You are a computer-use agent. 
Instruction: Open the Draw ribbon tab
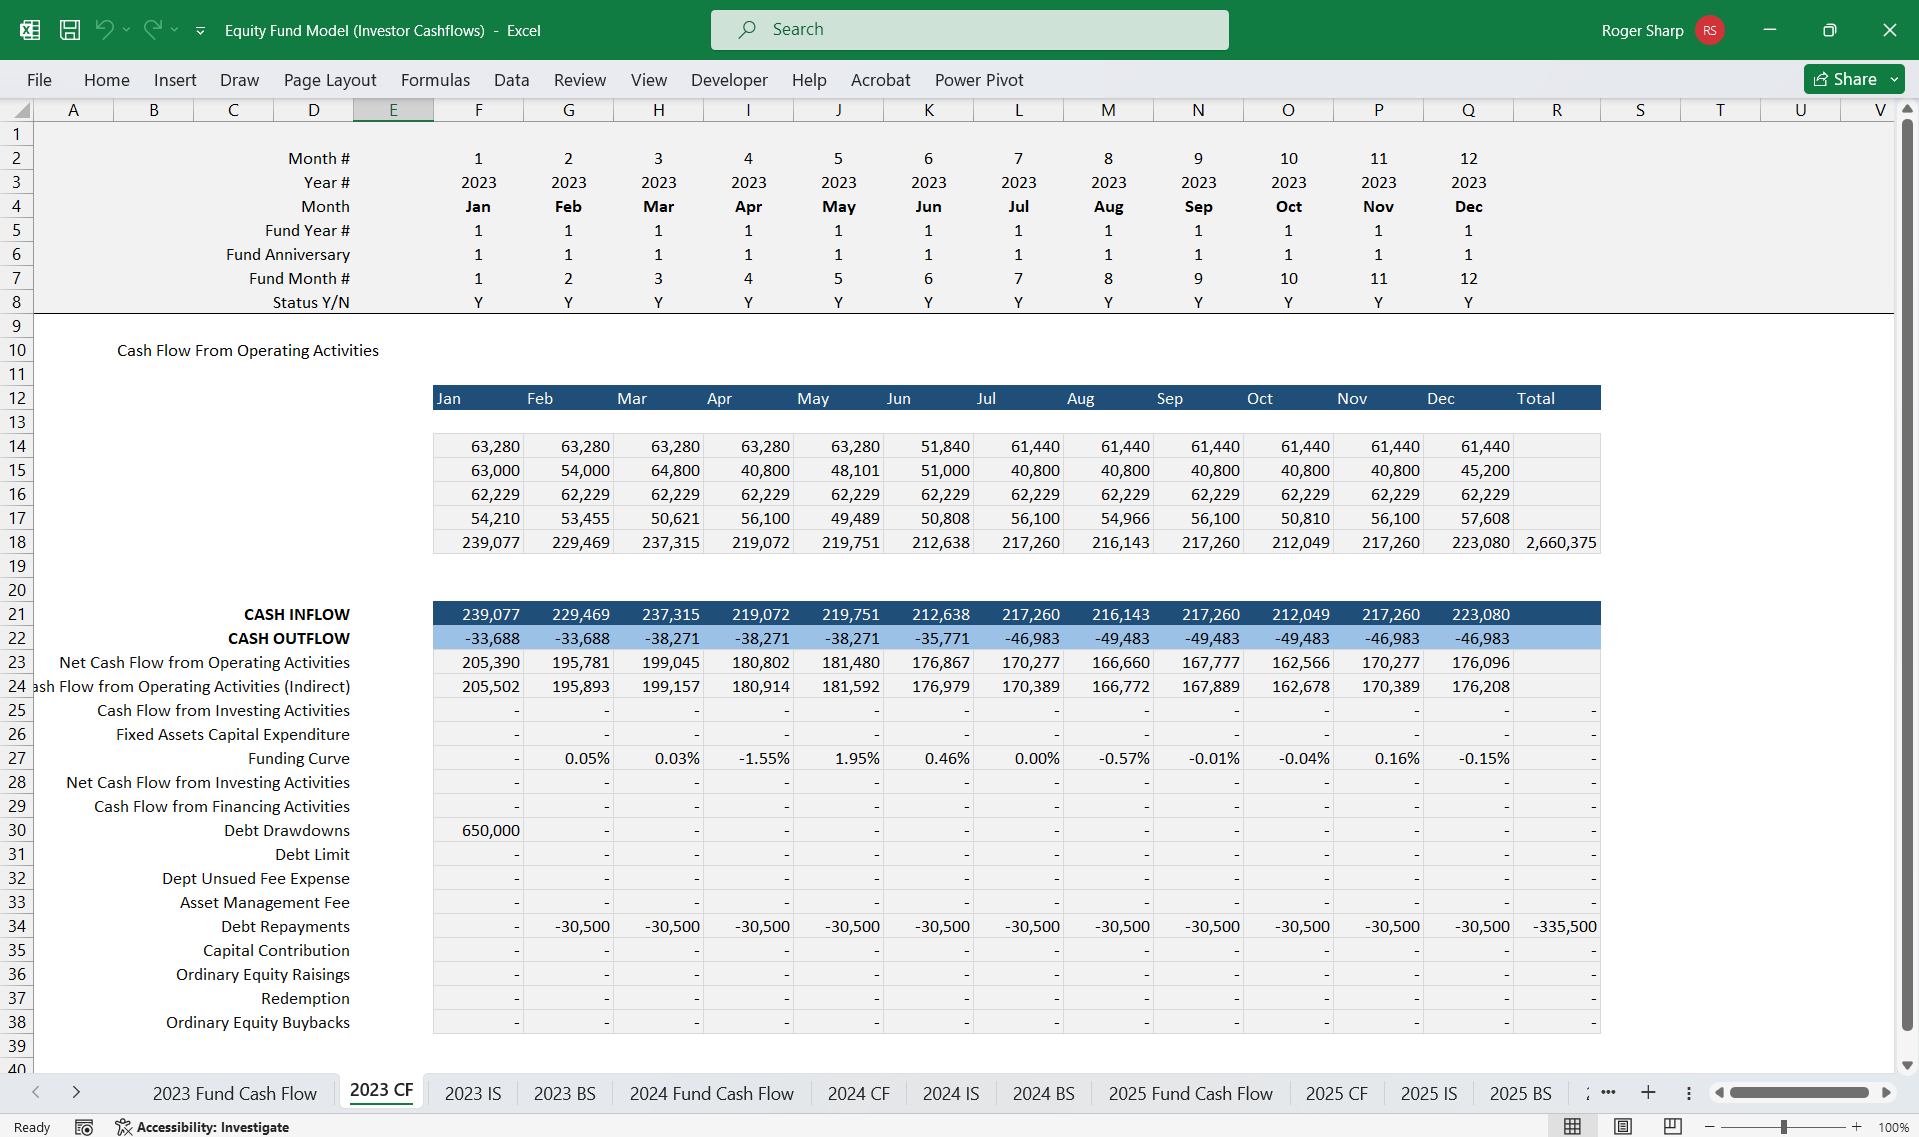click(x=239, y=80)
